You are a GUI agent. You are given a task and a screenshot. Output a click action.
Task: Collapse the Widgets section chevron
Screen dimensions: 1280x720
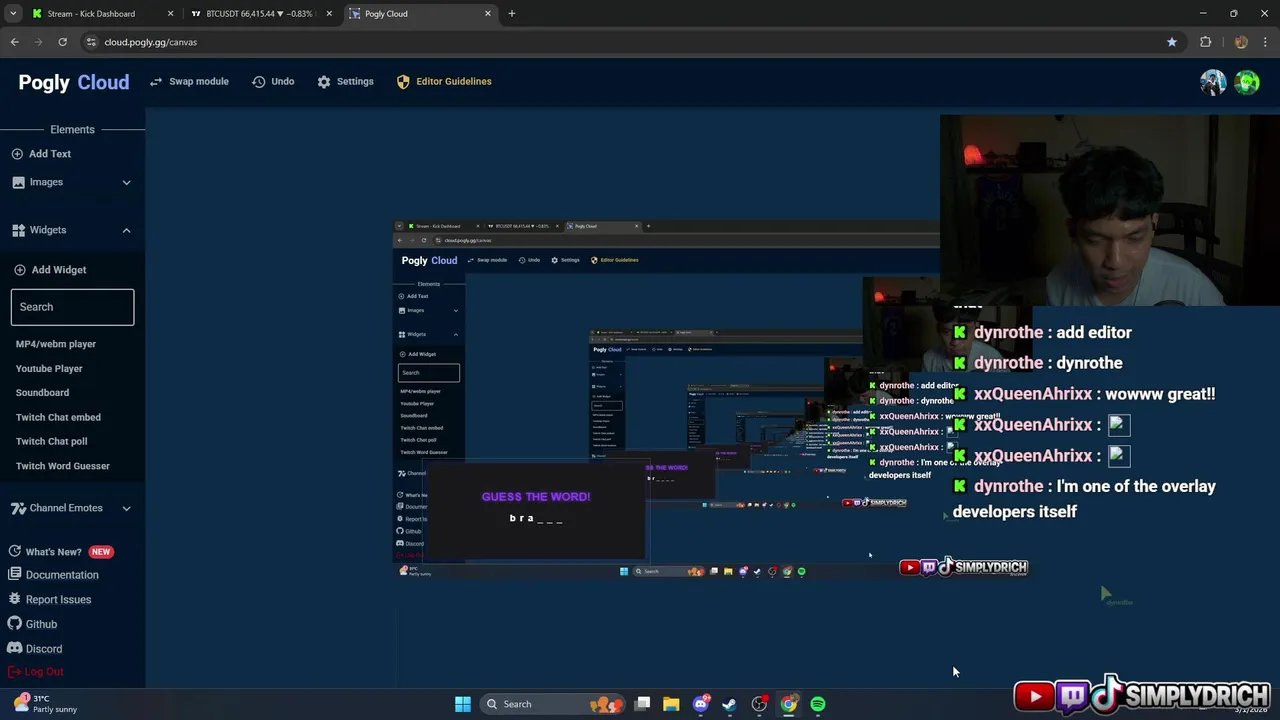tap(126, 230)
